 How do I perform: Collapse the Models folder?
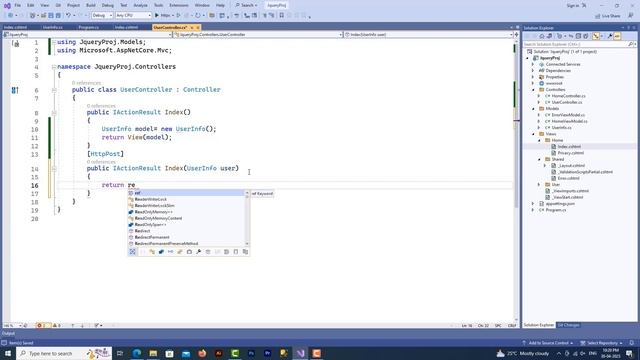(x=533, y=109)
